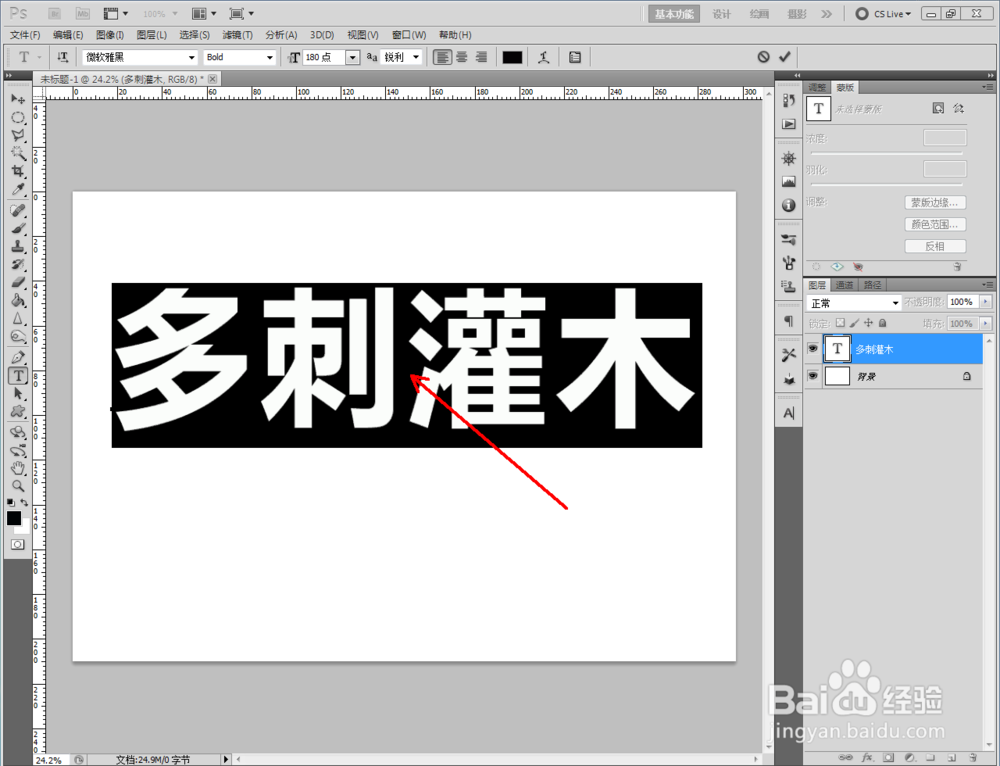The image size is (1000, 766).
Task: Select the Clone Stamp tool
Action: (18, 246)
